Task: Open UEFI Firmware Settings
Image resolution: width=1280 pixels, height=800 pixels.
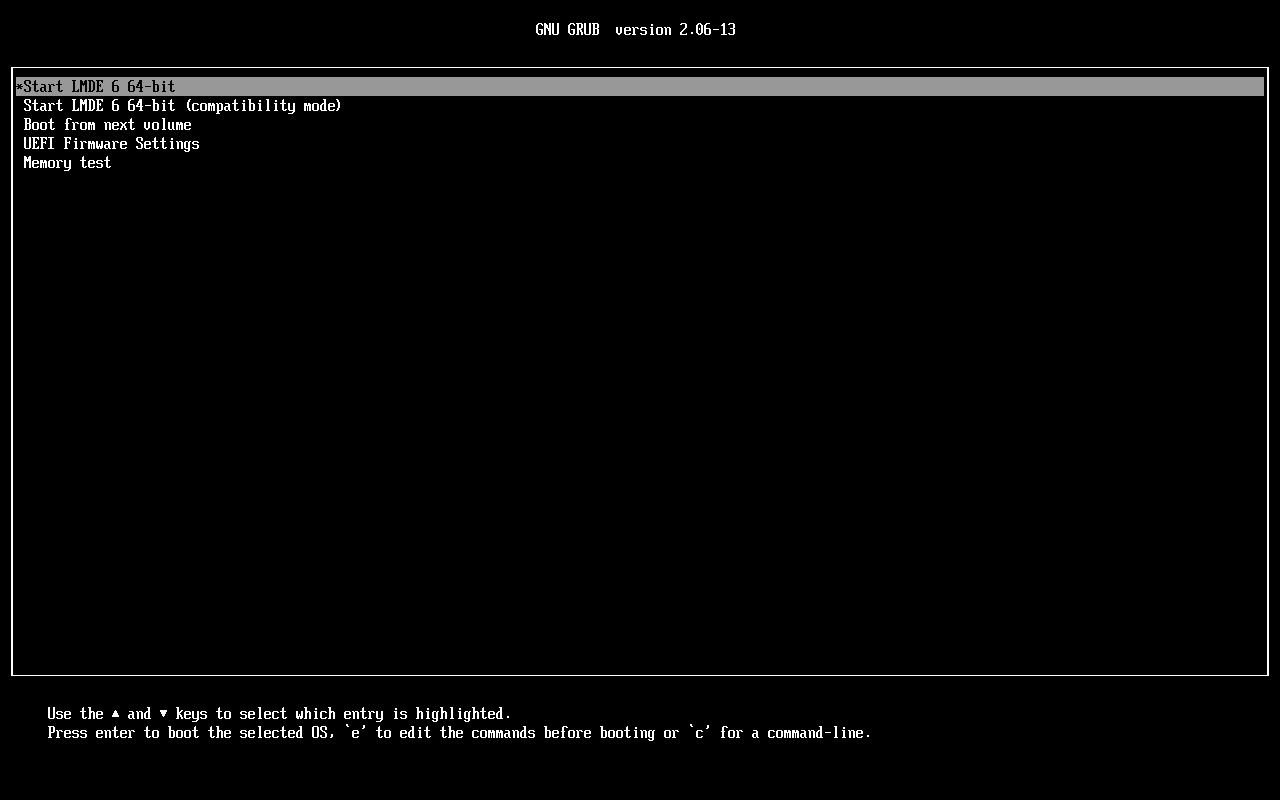Action: point(111,143)
